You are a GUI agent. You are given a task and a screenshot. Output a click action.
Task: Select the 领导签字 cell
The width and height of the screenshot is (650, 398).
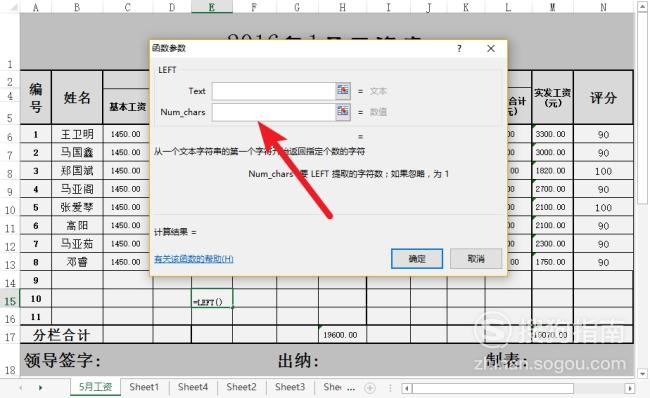(x=62, y=360)
